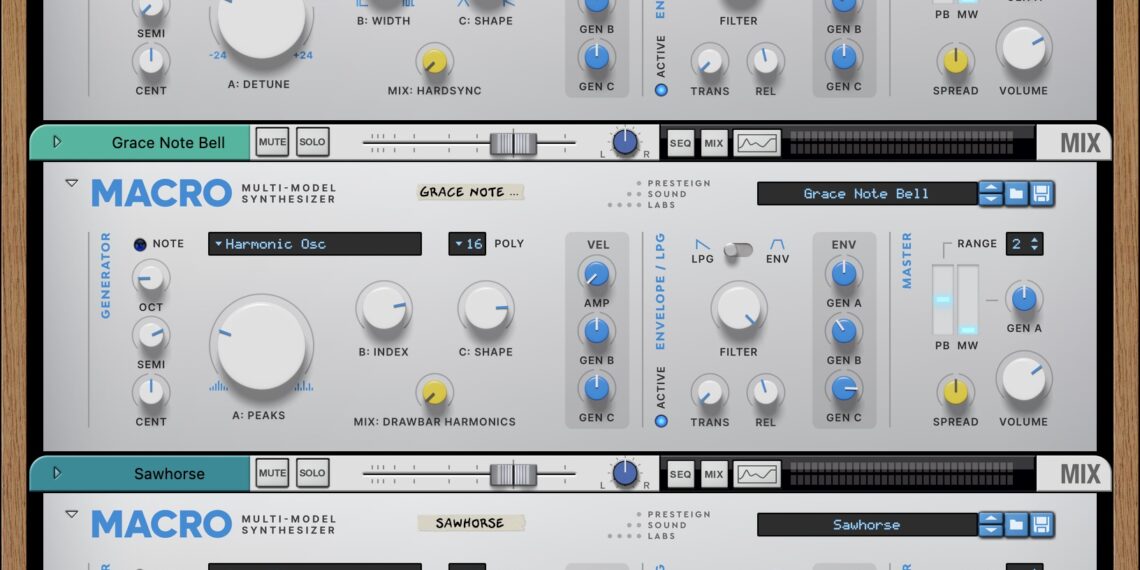The width and height of the screenshot is (1140, 570).
Task: Expand the Sawhorse mix channel triangle
Action: (x=57, y=473)
